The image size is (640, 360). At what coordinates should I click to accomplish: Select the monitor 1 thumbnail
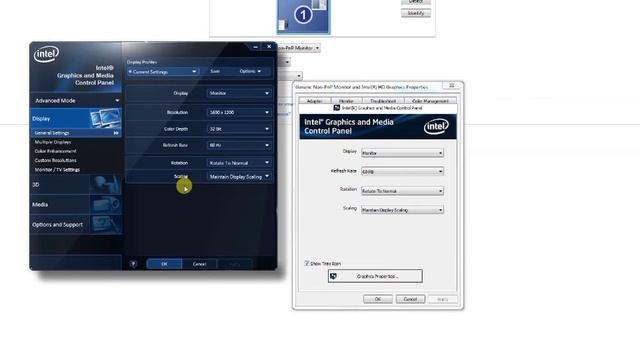click(303, 16)
